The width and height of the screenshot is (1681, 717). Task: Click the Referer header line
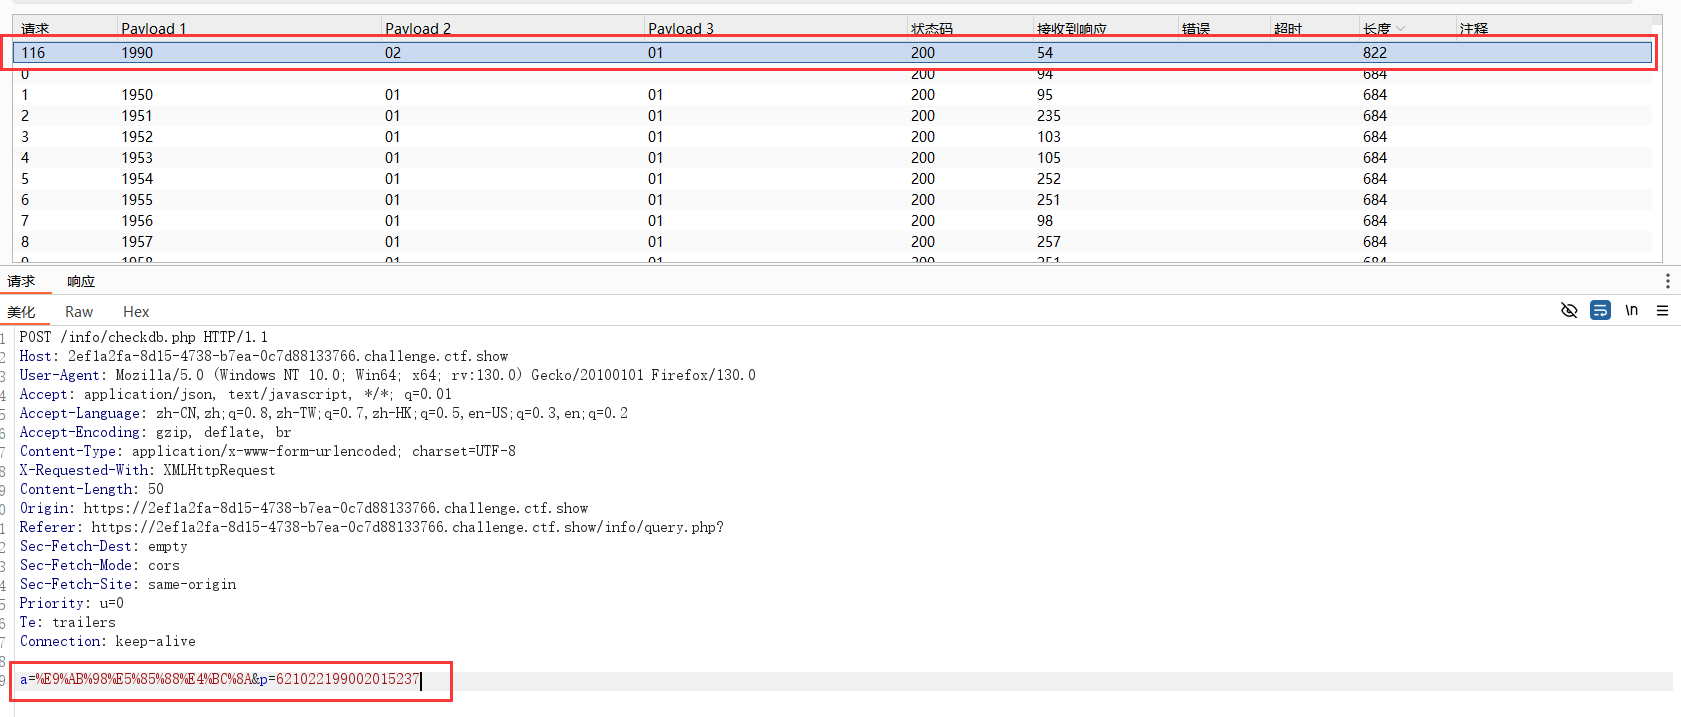(372, 527)
